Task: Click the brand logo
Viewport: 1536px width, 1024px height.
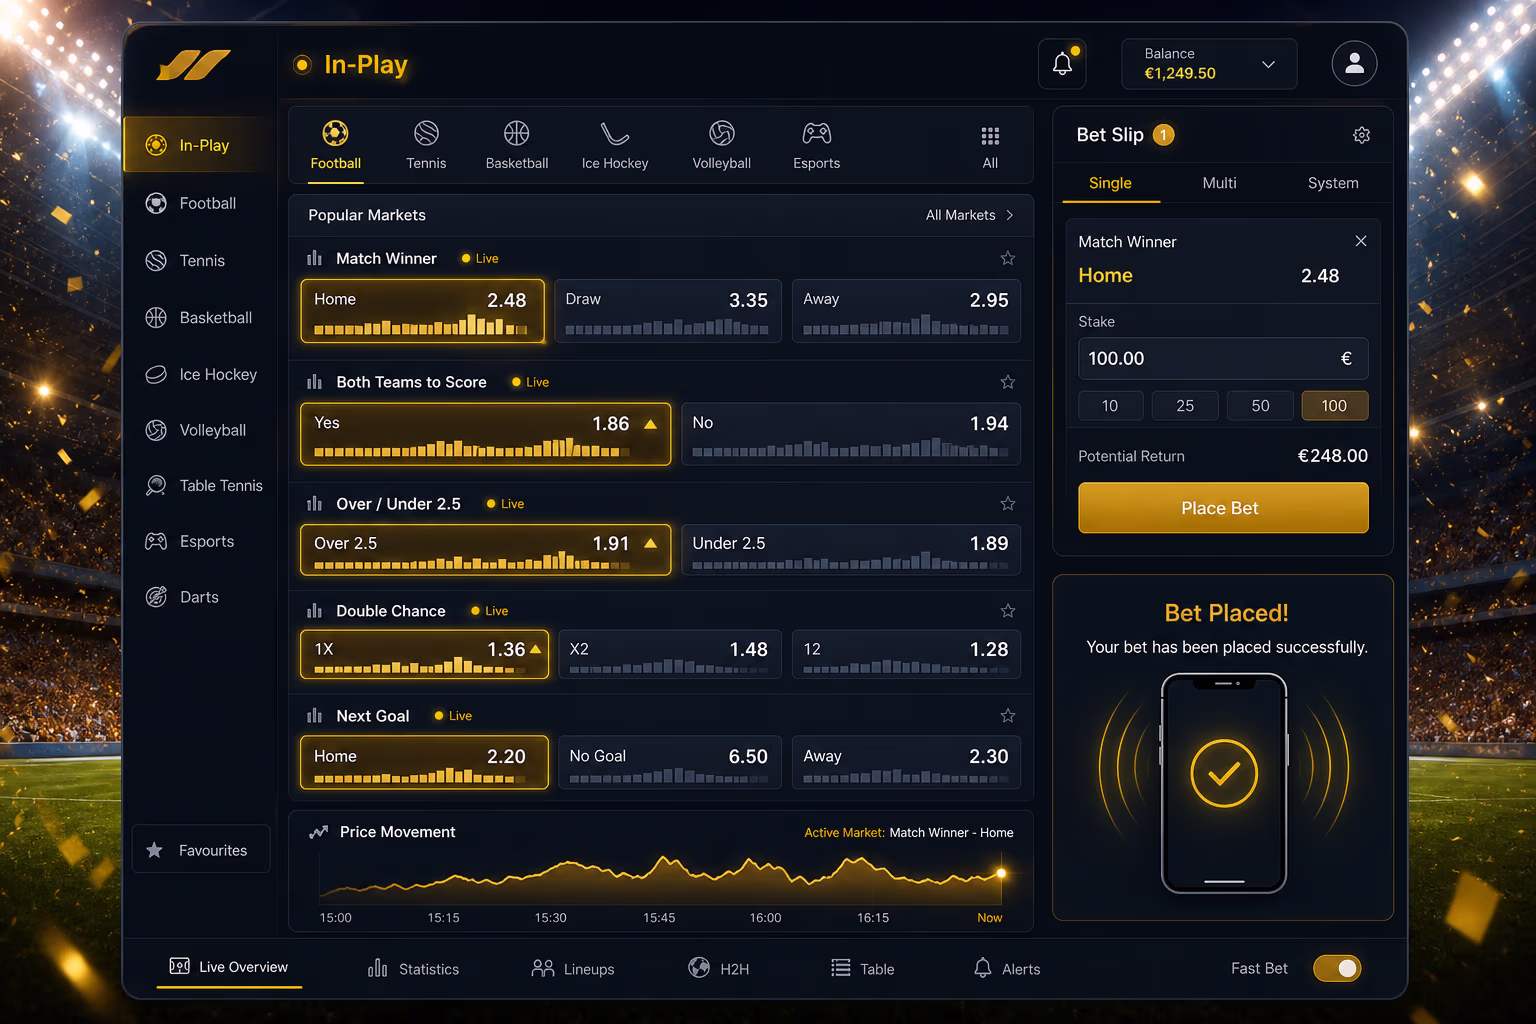Action: coord(193,65)
